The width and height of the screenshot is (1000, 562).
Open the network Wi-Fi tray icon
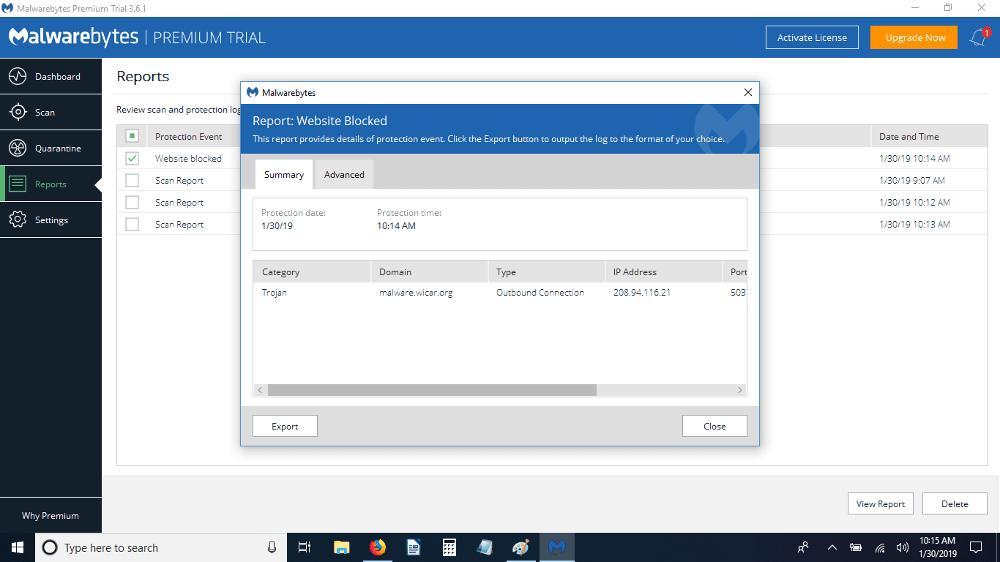point(879,547)
